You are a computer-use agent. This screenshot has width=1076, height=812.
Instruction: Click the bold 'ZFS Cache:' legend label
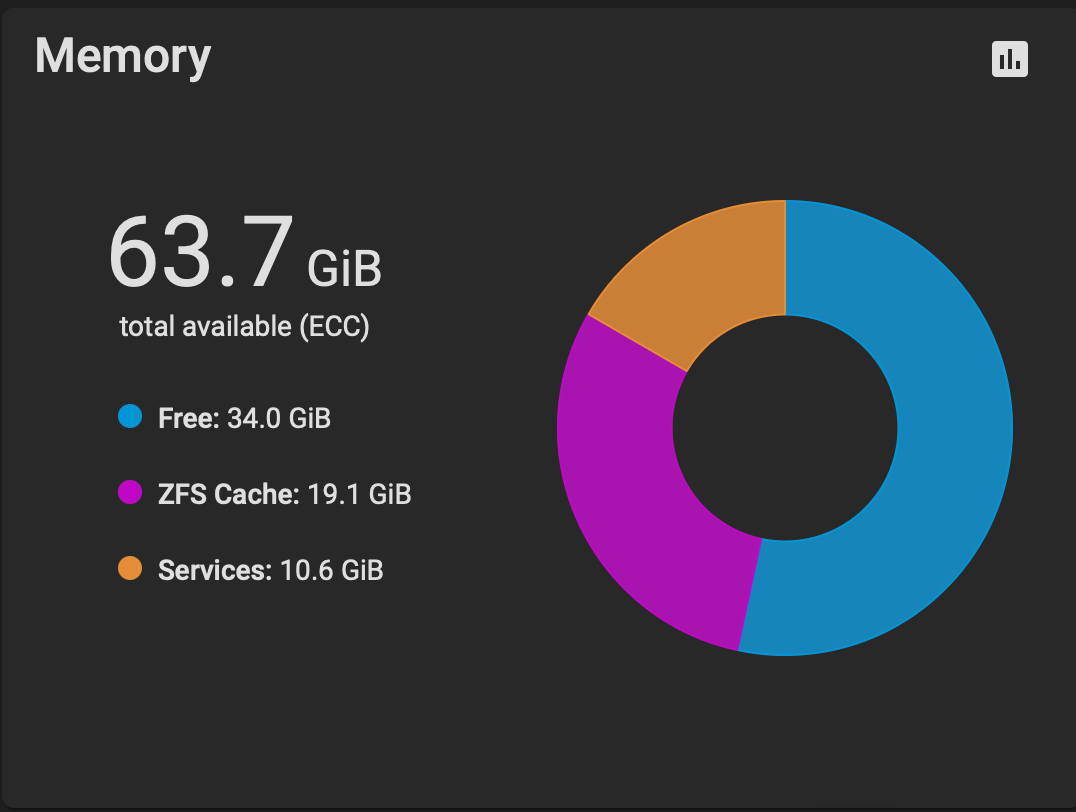(x=229, y=494)
